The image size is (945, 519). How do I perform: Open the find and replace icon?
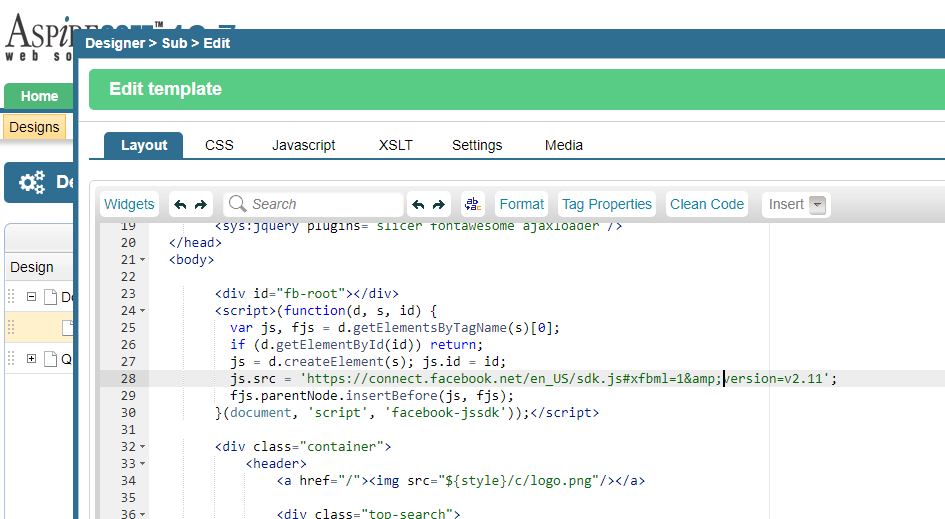[473, 204]
